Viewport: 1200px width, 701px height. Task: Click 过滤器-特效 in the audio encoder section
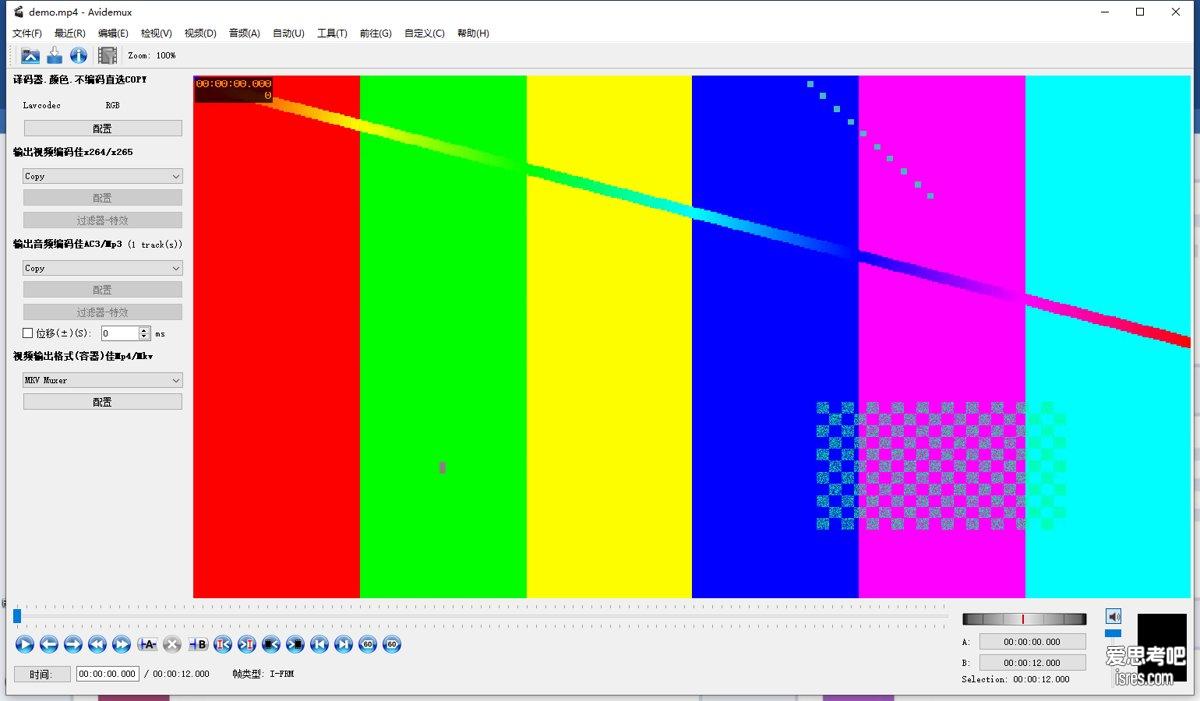point(103,312)
